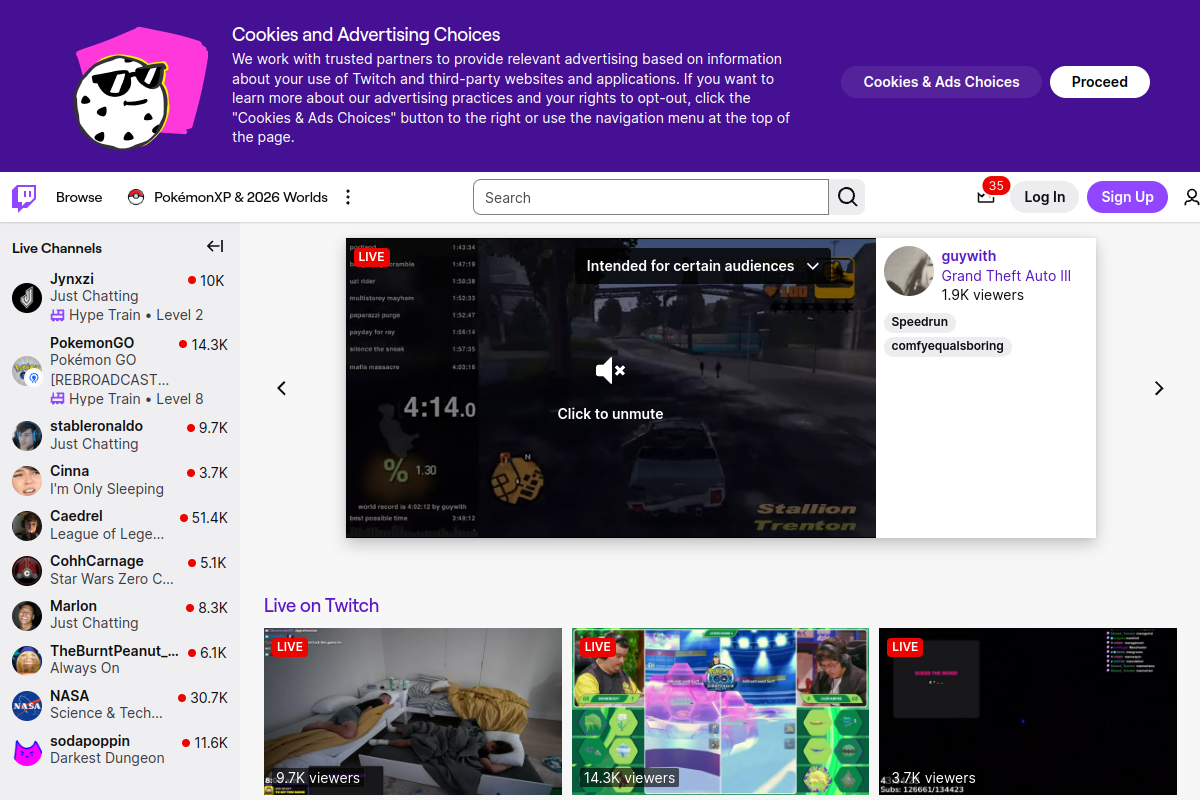The image size is (1200, 800).
Task: Click CohhCarnage's channel avatar
Action: pyautogui.click(x=27, y=570)
